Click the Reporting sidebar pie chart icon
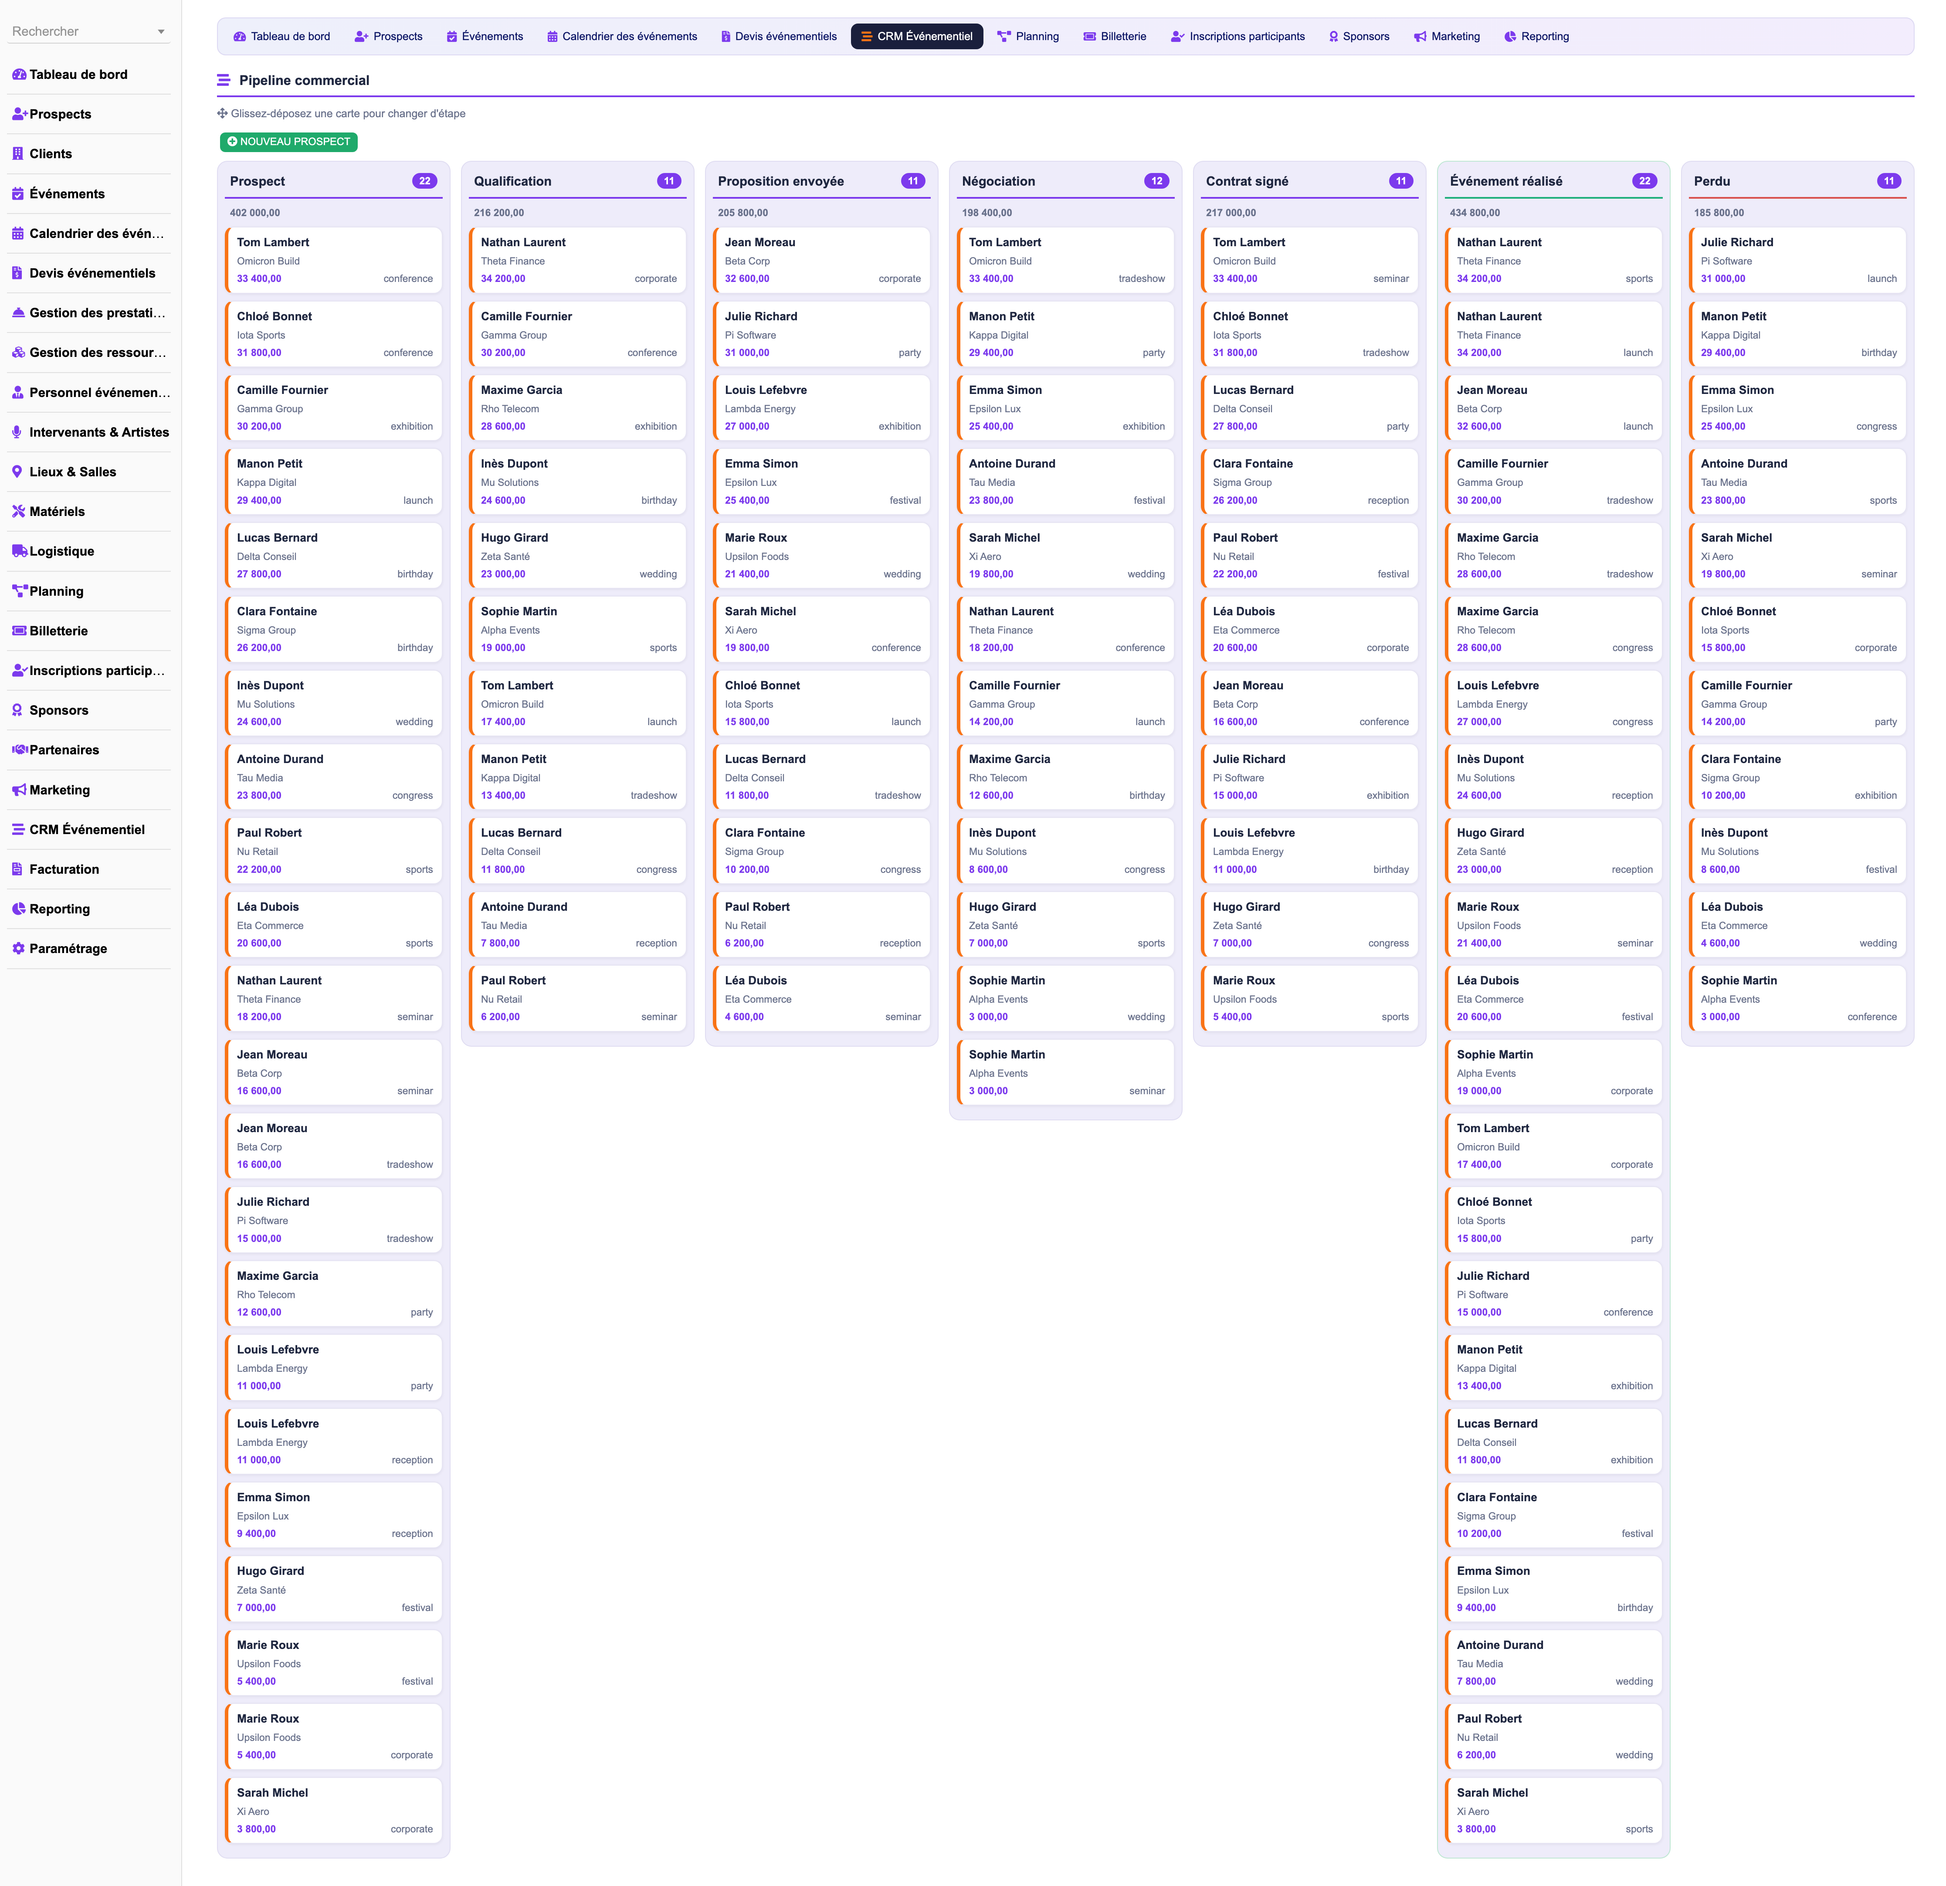 pos(18,909)
